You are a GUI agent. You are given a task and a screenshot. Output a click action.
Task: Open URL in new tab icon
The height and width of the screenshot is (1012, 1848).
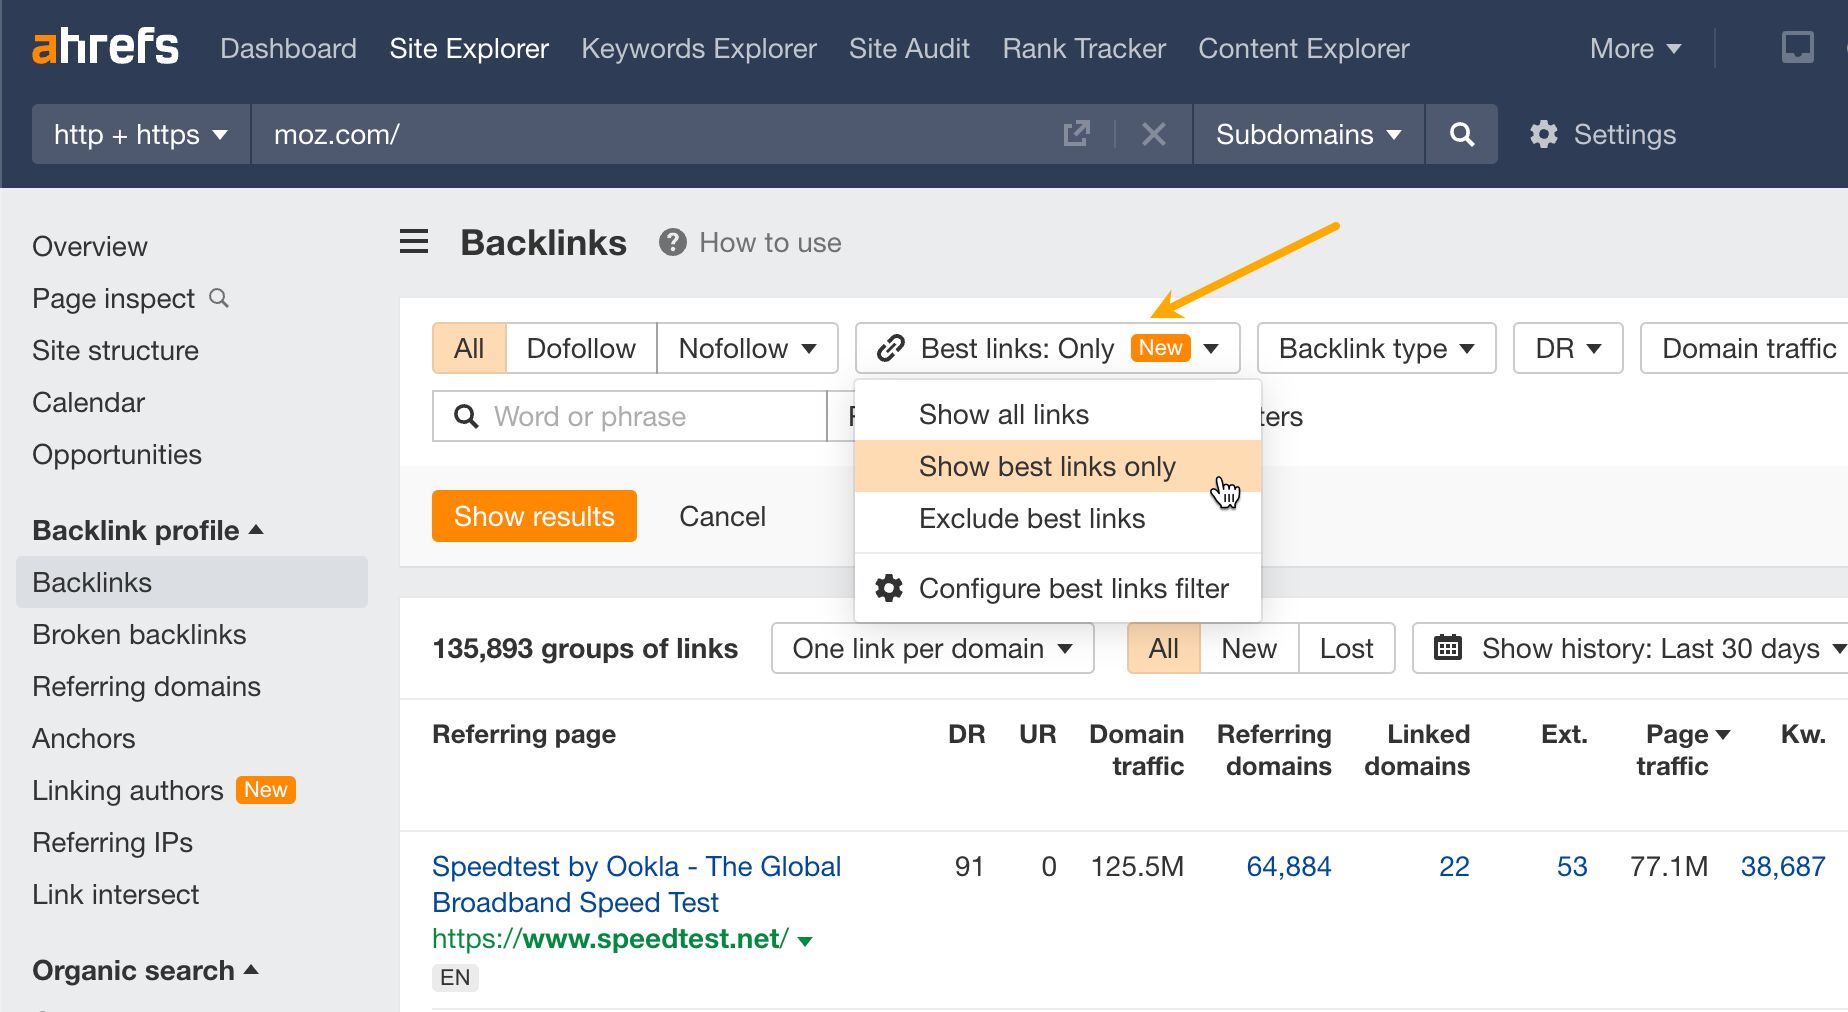(1076, 134)
